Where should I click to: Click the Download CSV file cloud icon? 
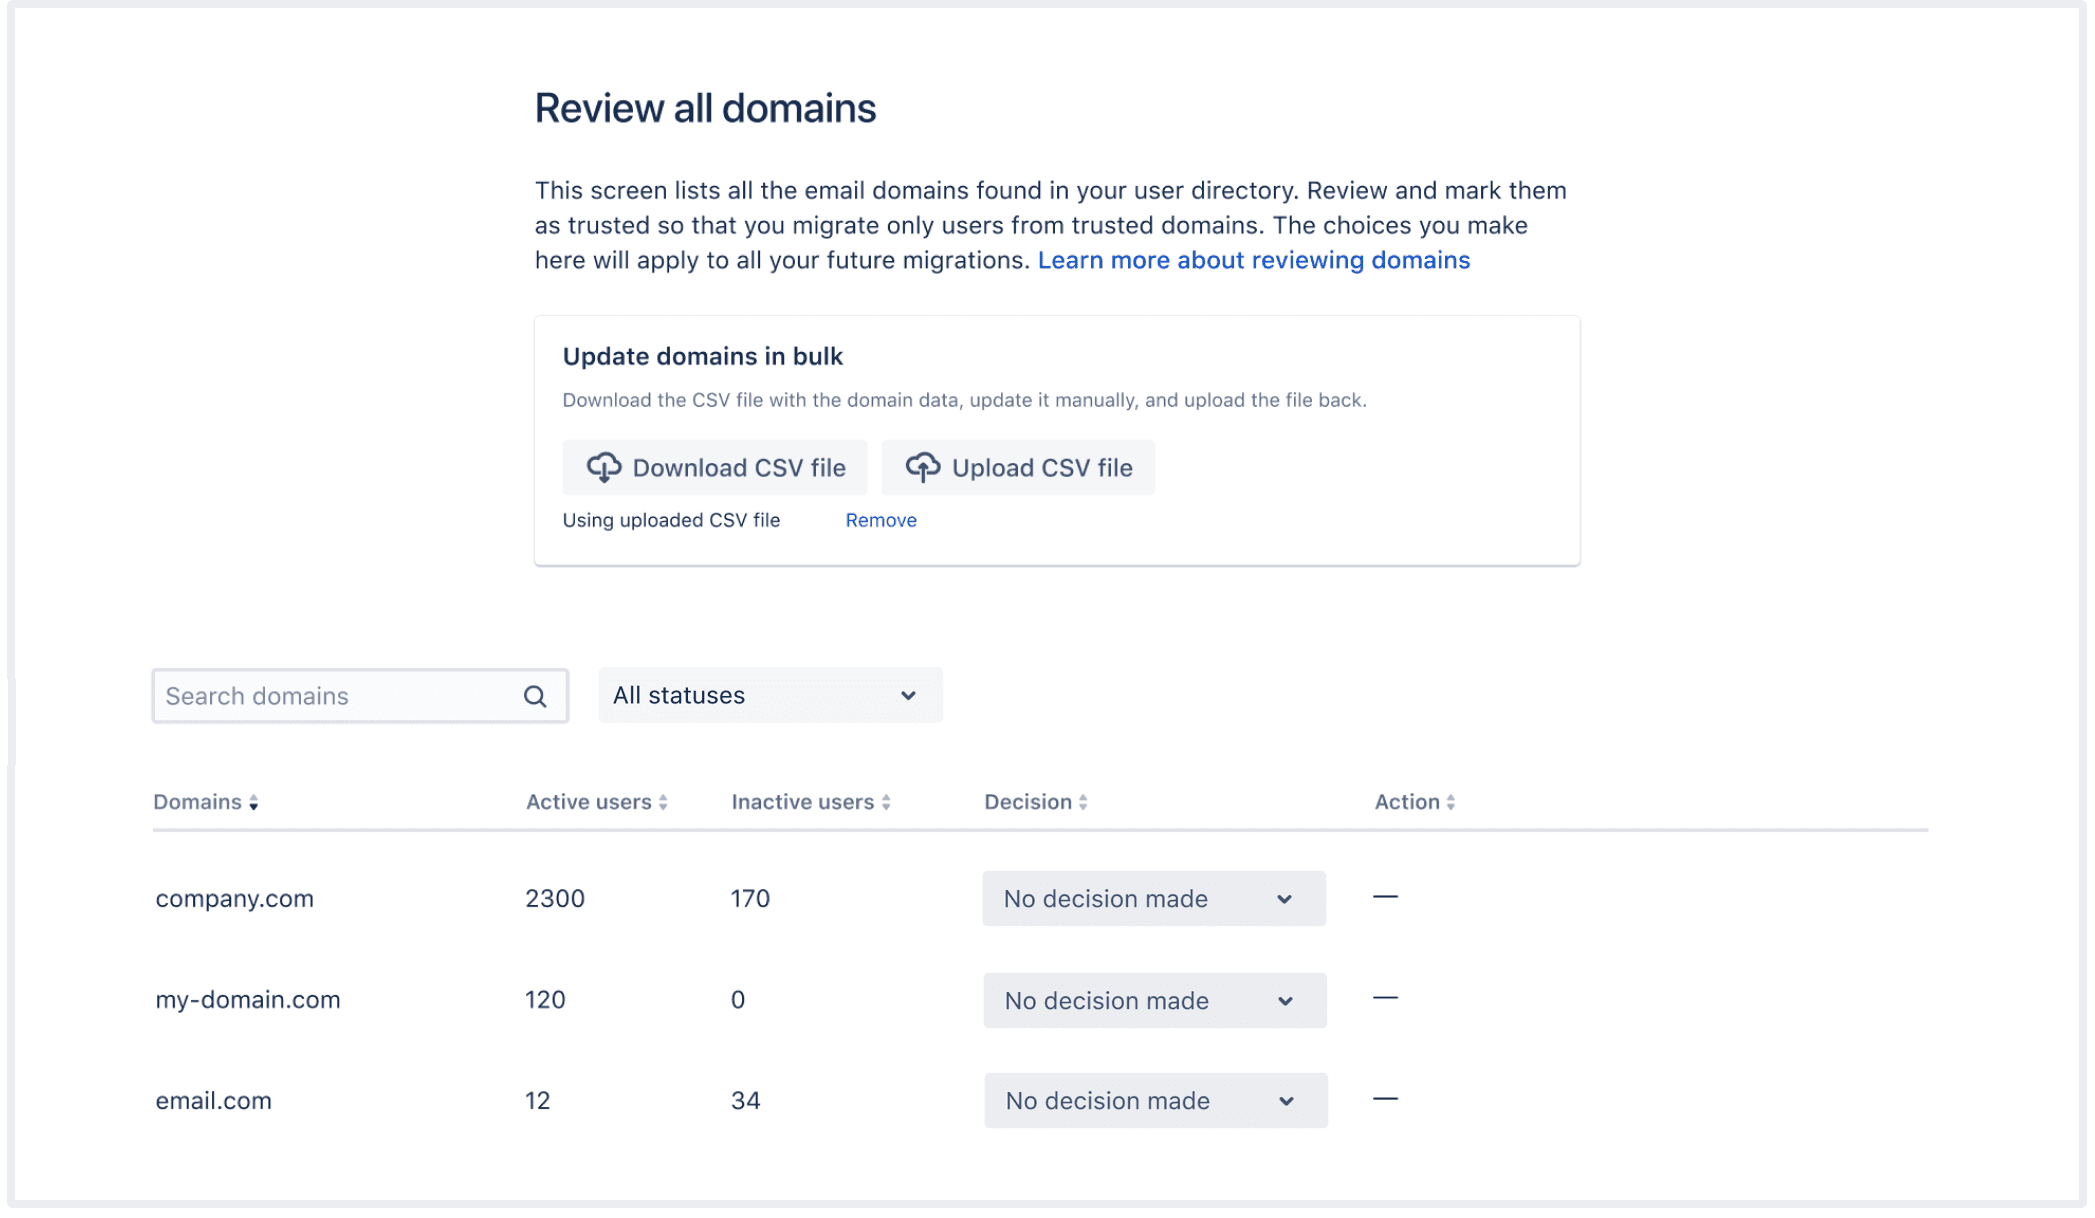click(603, 467)
